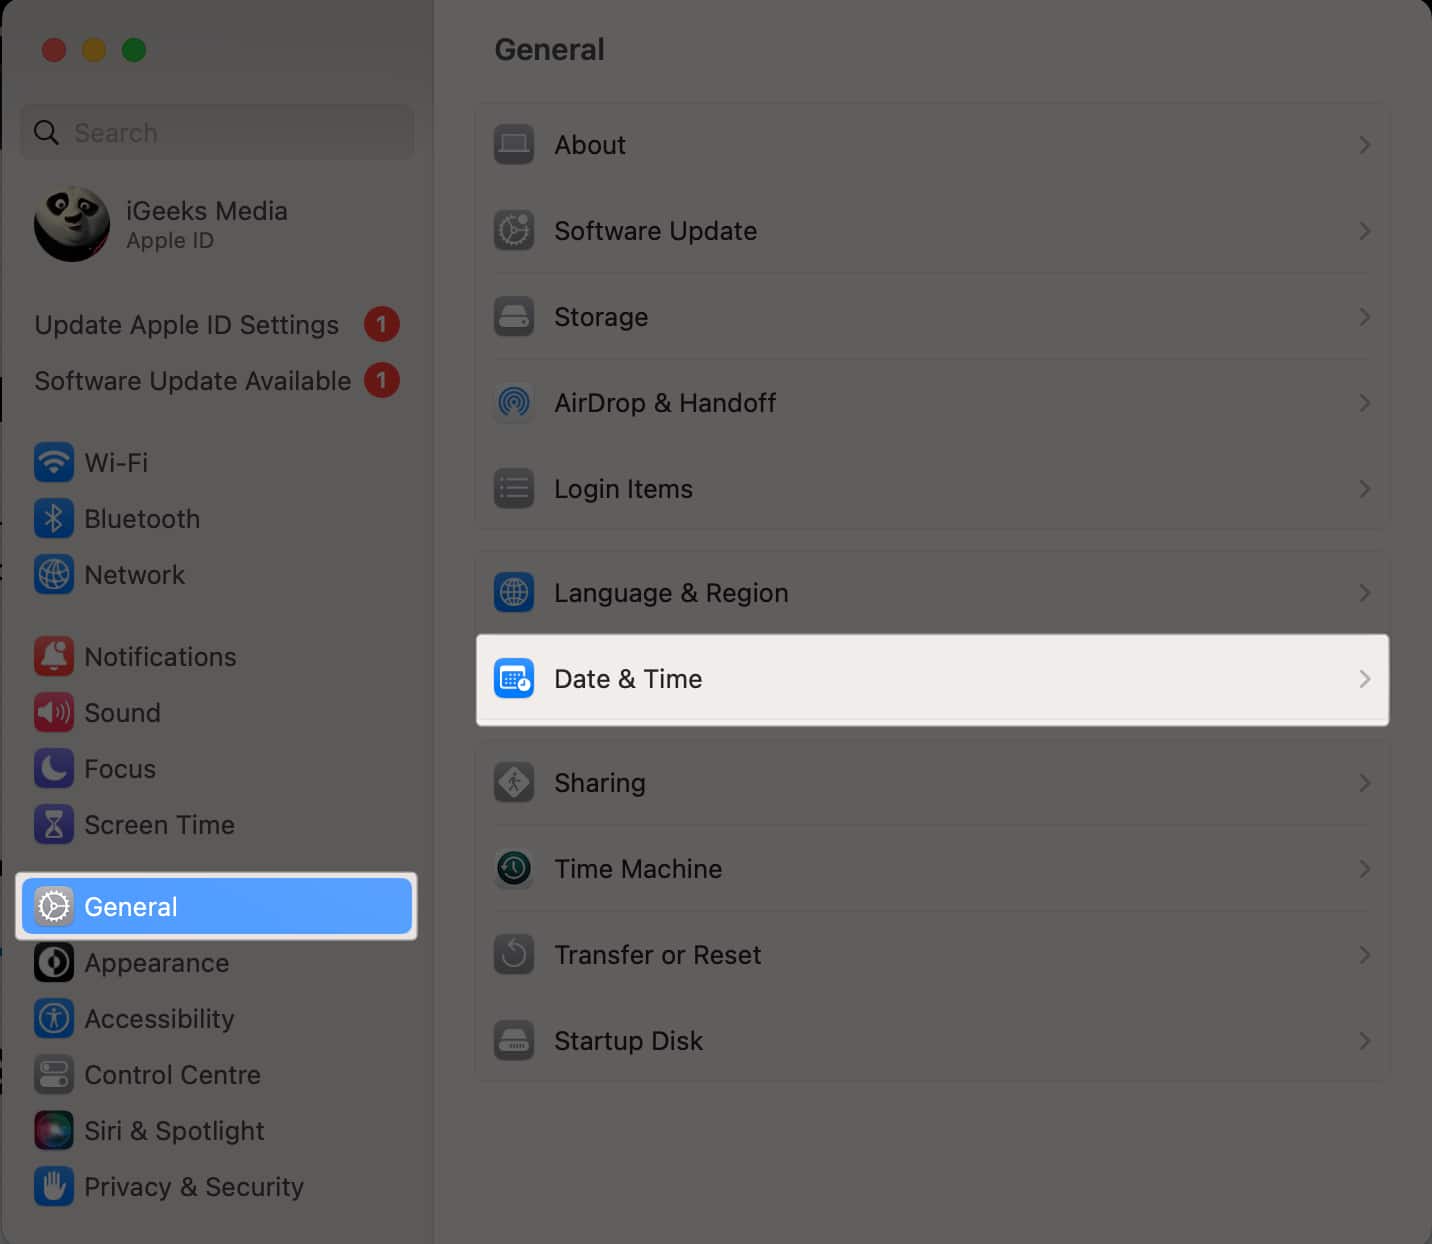The height and width of the screenshot is (1244, 1432).
Task: Click the Startup Disk icon
Action: 514,1041
